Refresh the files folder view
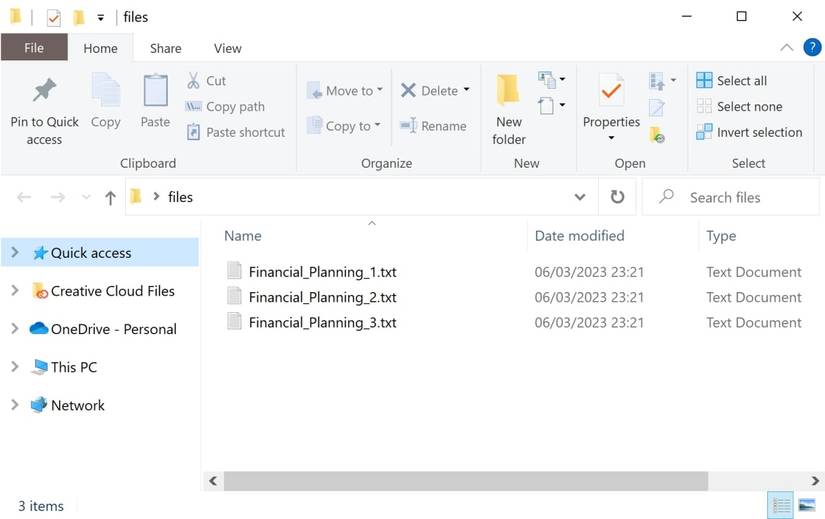Image resolution: width=825 pixels, height=519 pixels. (x=618, y=197)
